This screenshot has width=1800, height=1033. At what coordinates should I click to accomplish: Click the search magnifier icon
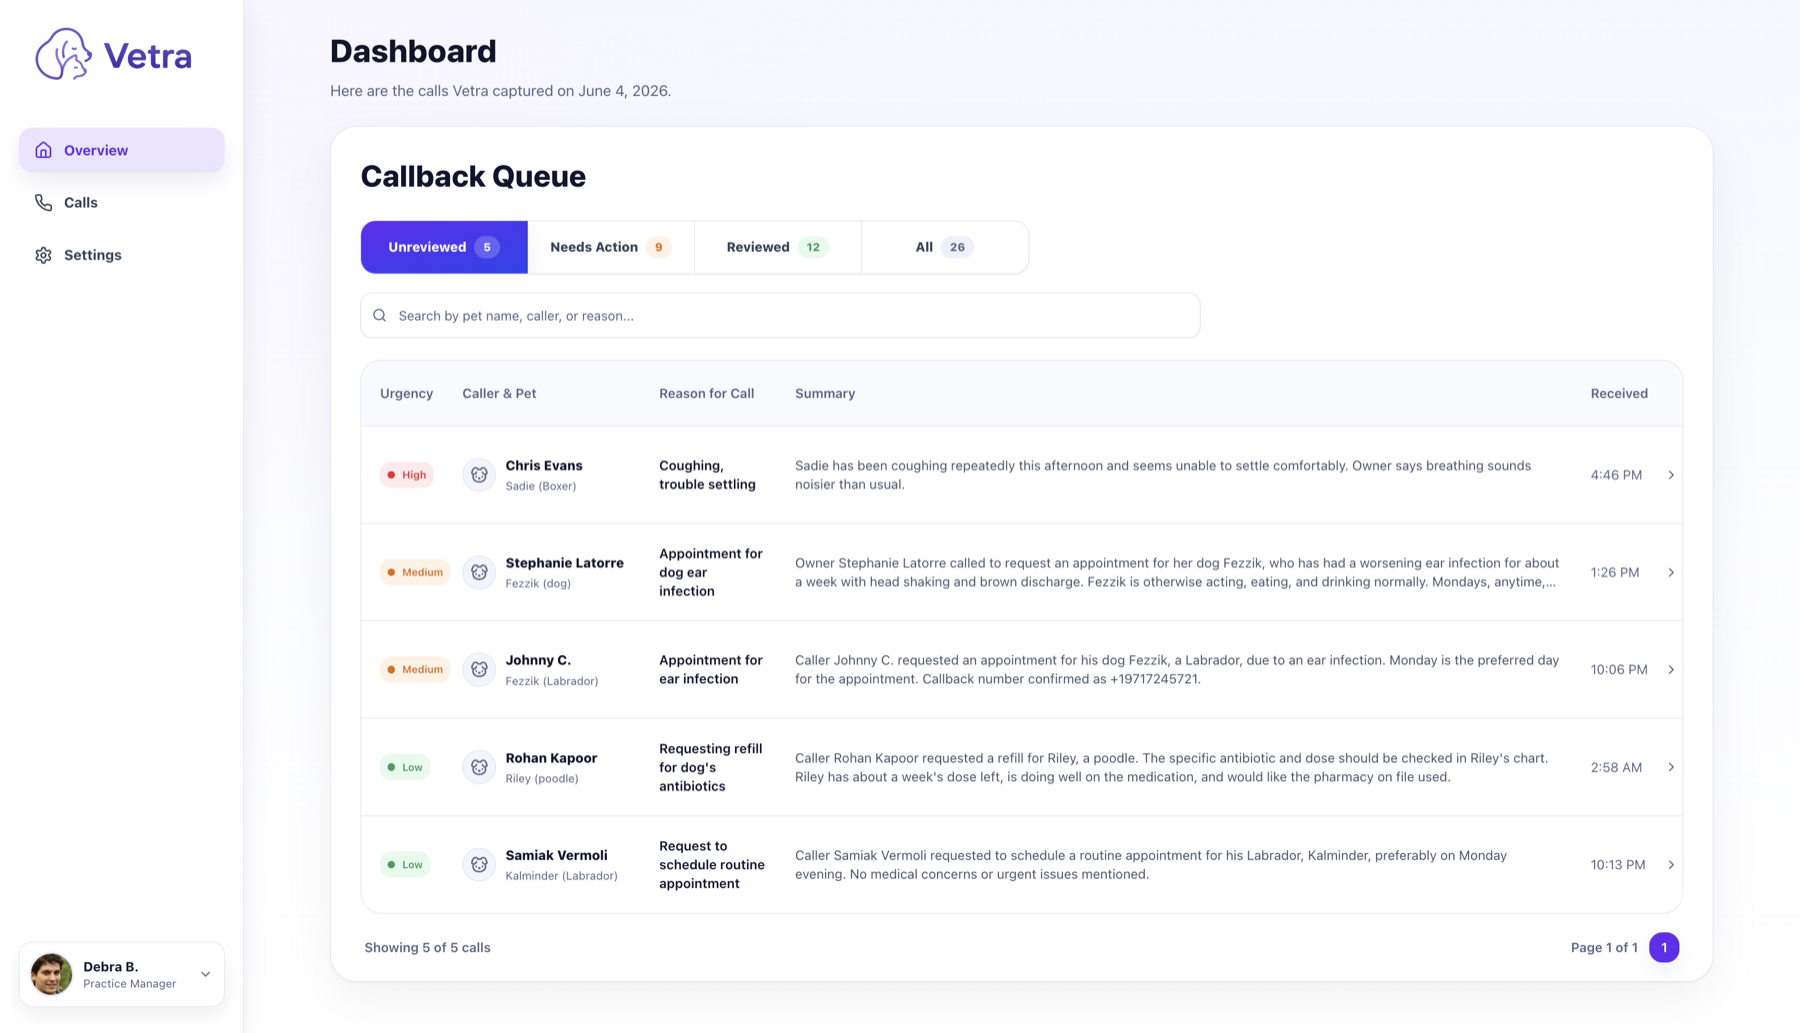(x=380, y=316)
